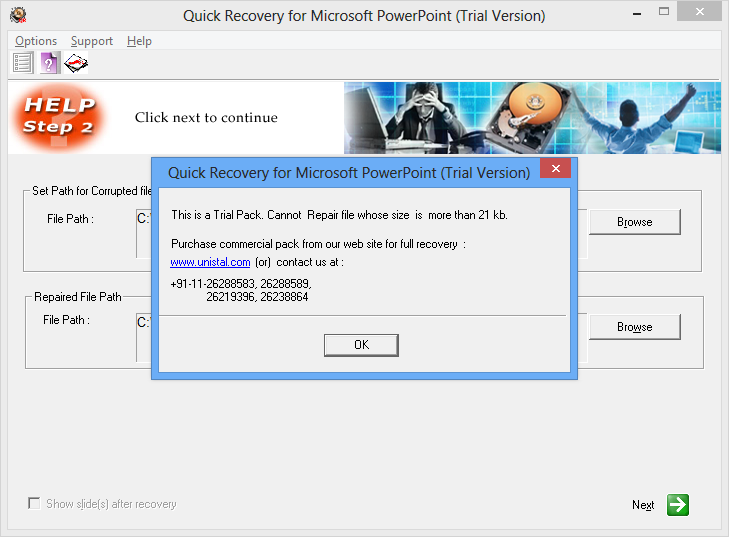Click the options list toolbar icon
The image size is (729, 537).
[22, 63]
